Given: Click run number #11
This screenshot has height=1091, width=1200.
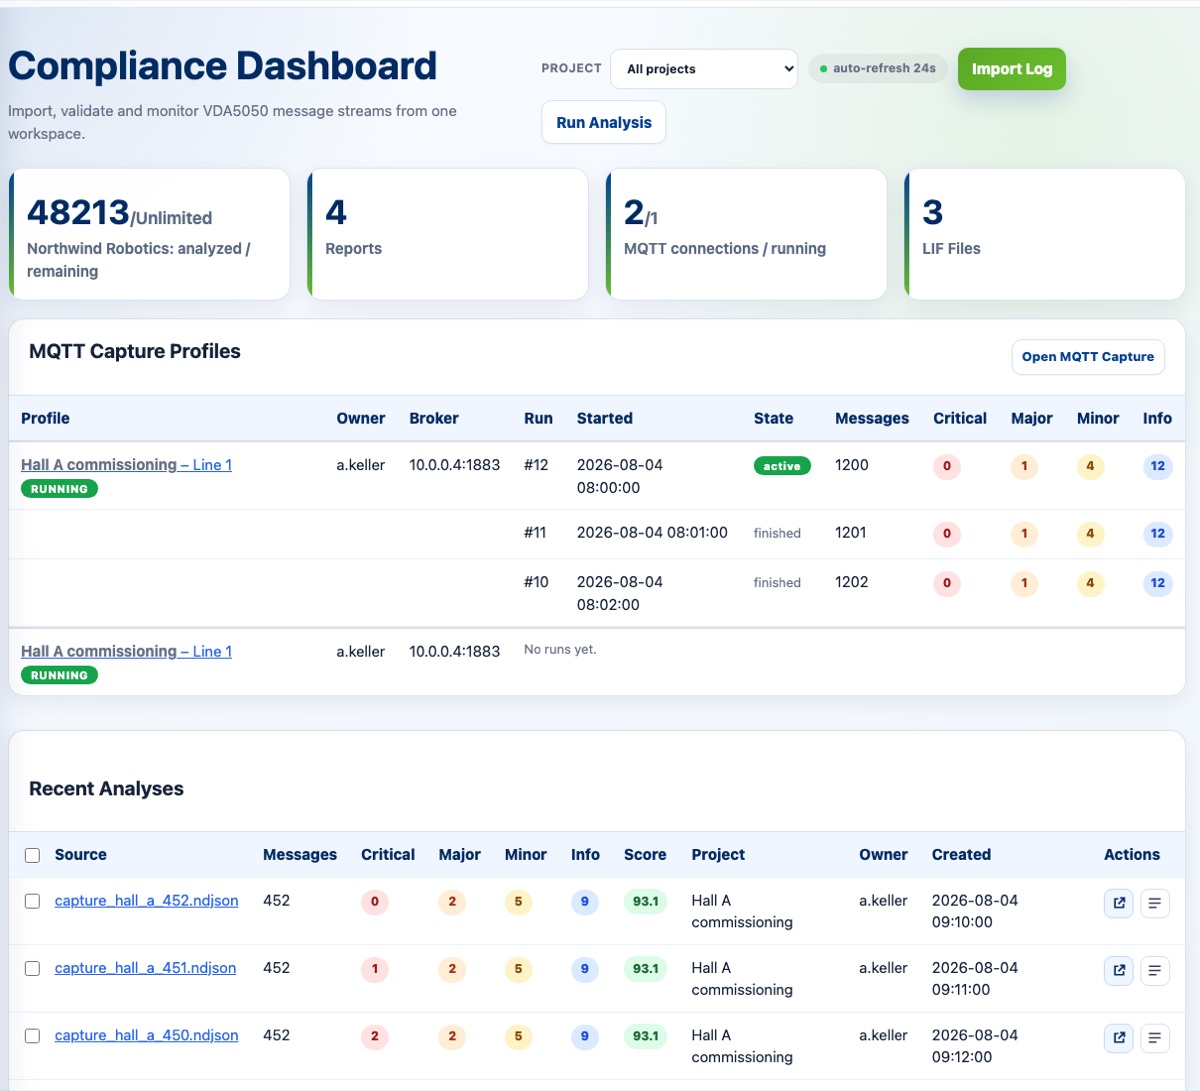Looking at the screenshot, I should pyautogui.click(x=535, y=533).
